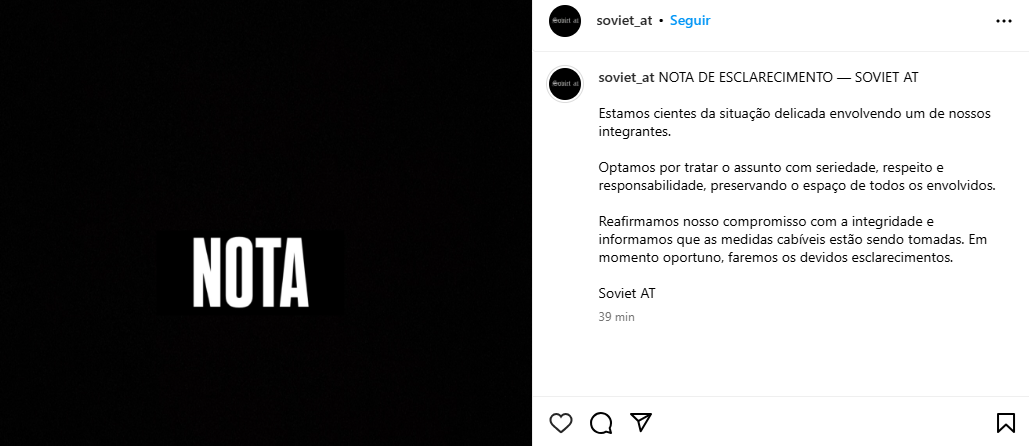Click "NOTA DE ESCLARECIMENTO" caption heading
The height and width of the screenshot is (446, 1029).
click(x=746, y=77)
